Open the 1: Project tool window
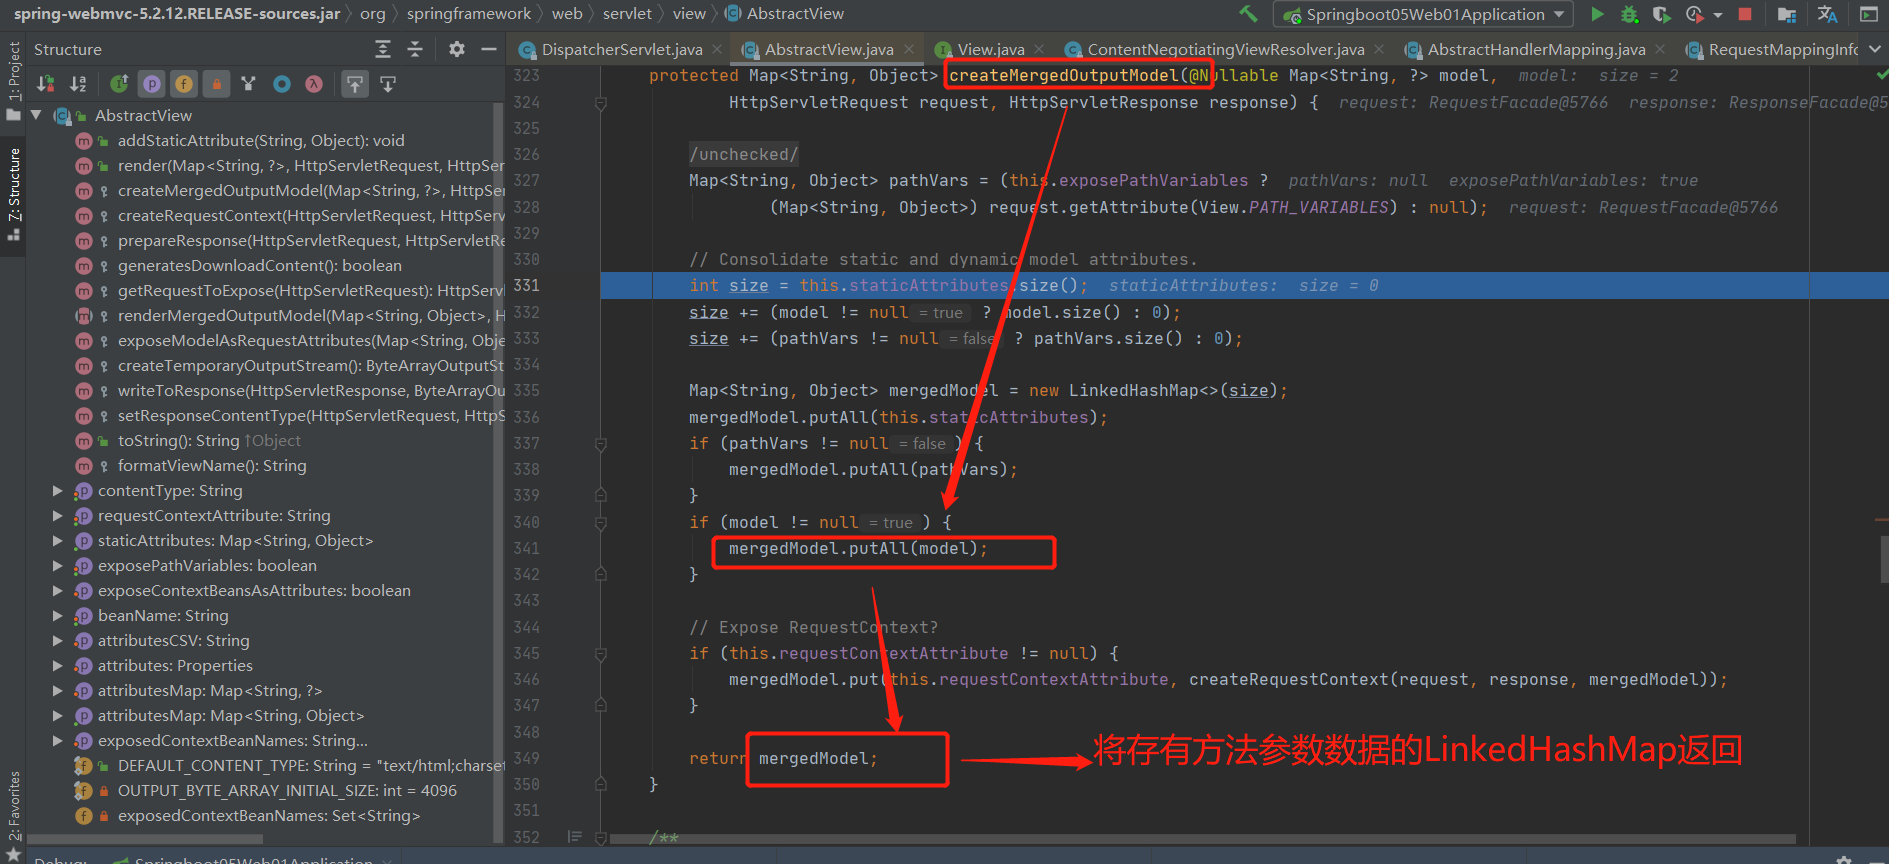 (x=13, y=80)
